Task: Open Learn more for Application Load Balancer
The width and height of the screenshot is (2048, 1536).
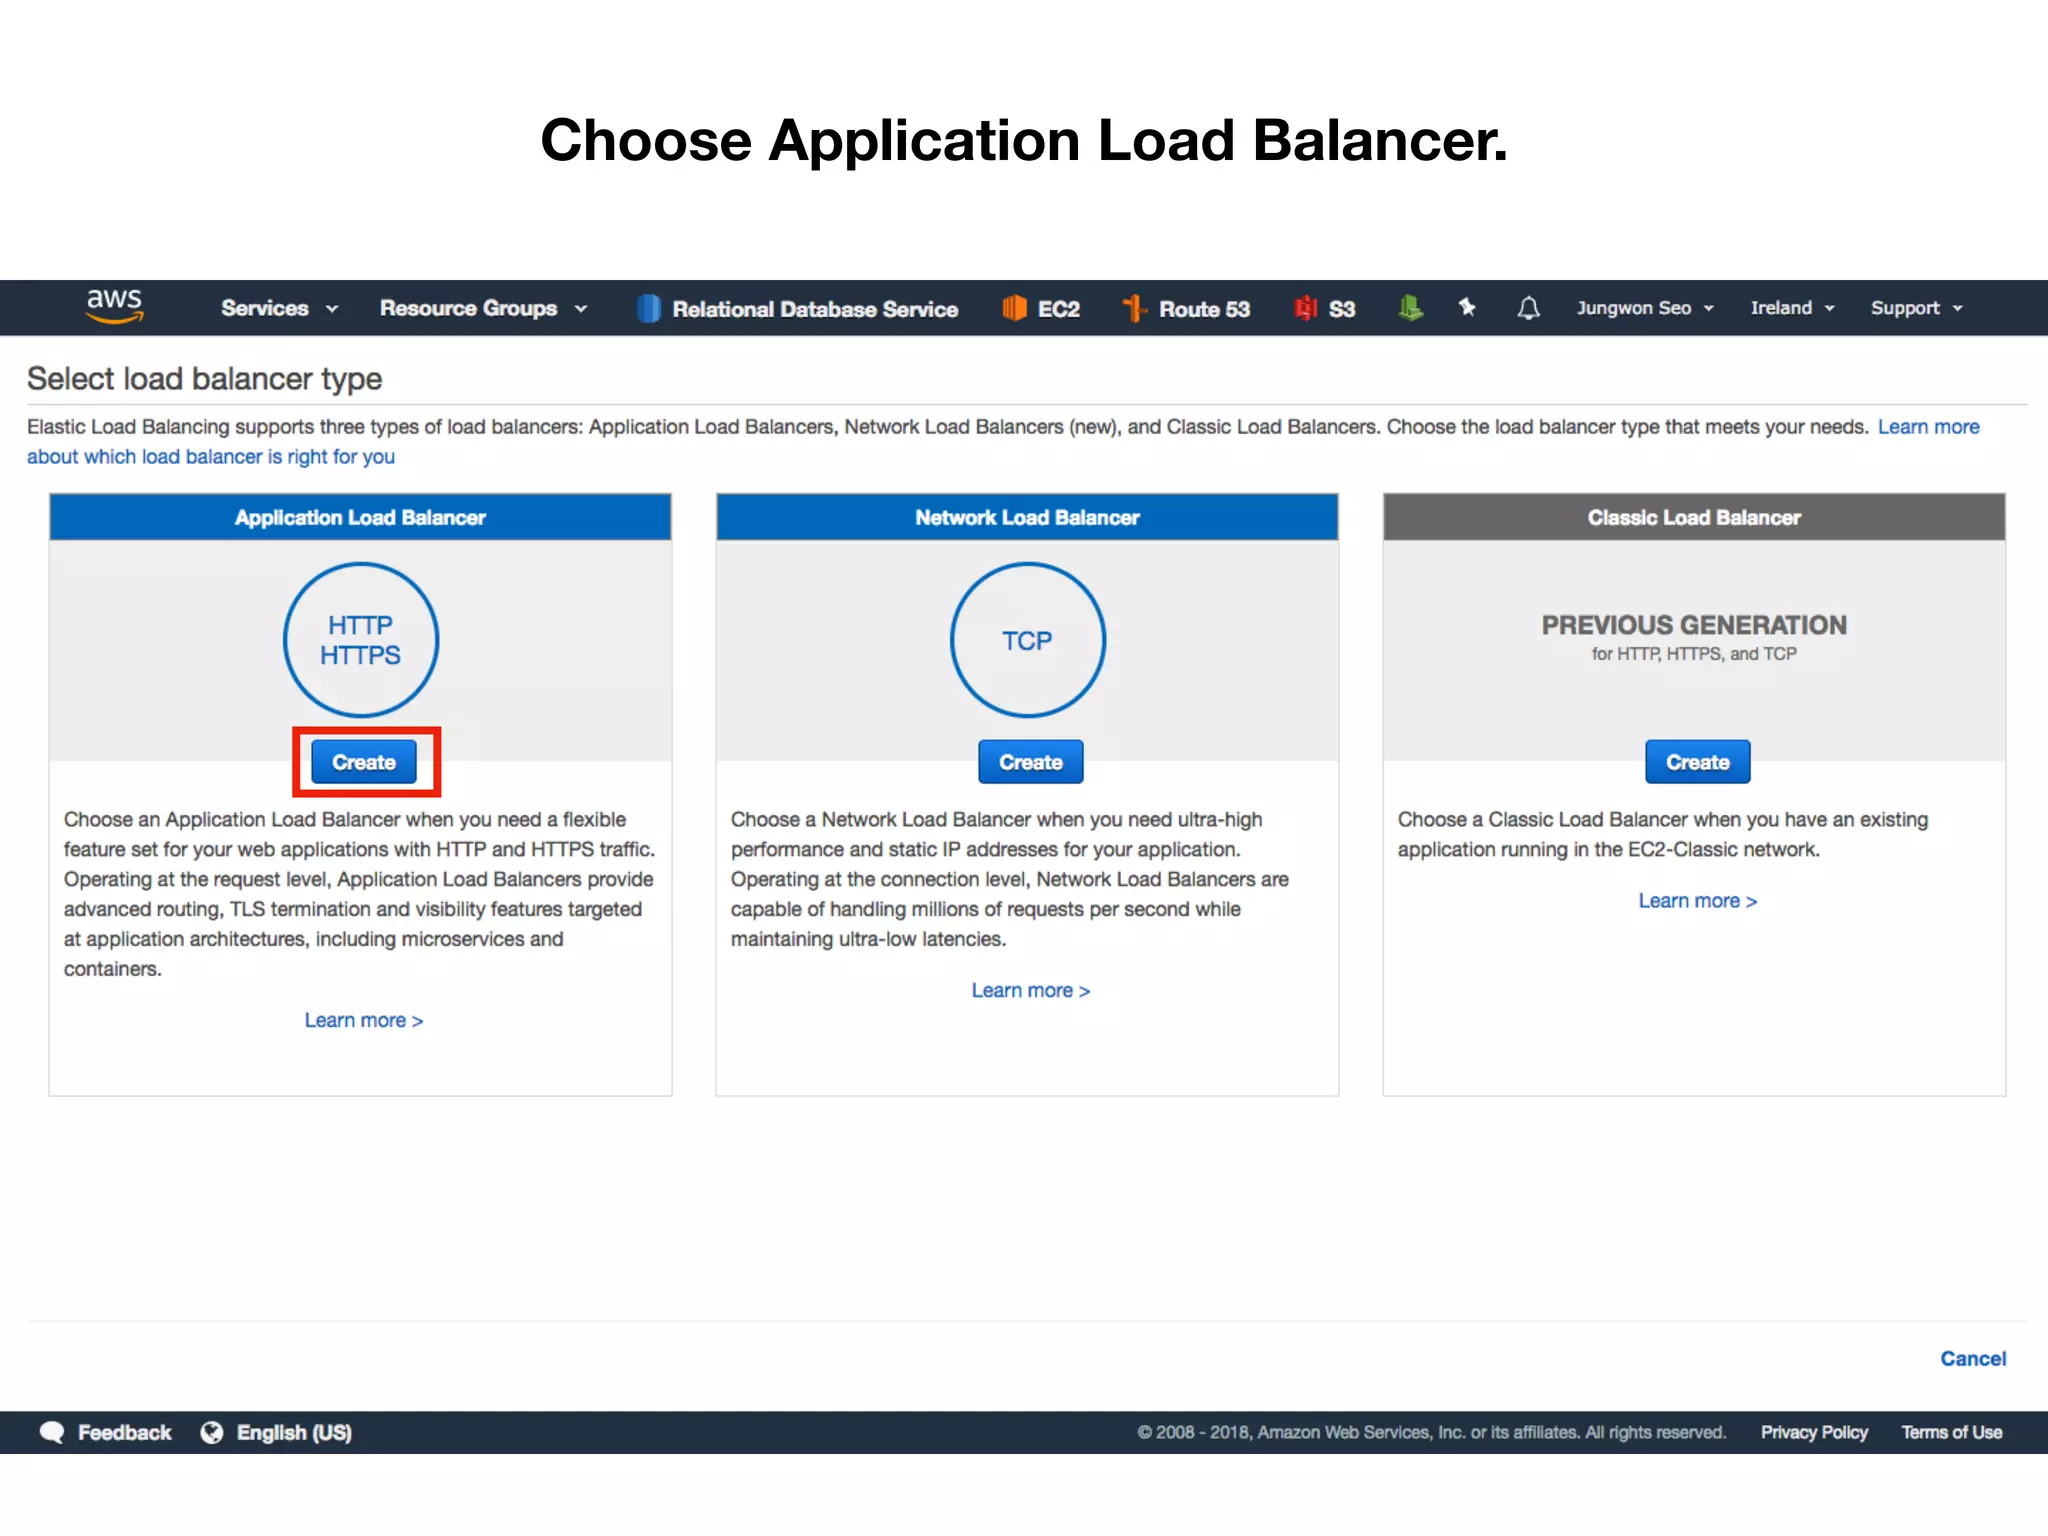Action: pyautogui.click(x=364, y=1020)
